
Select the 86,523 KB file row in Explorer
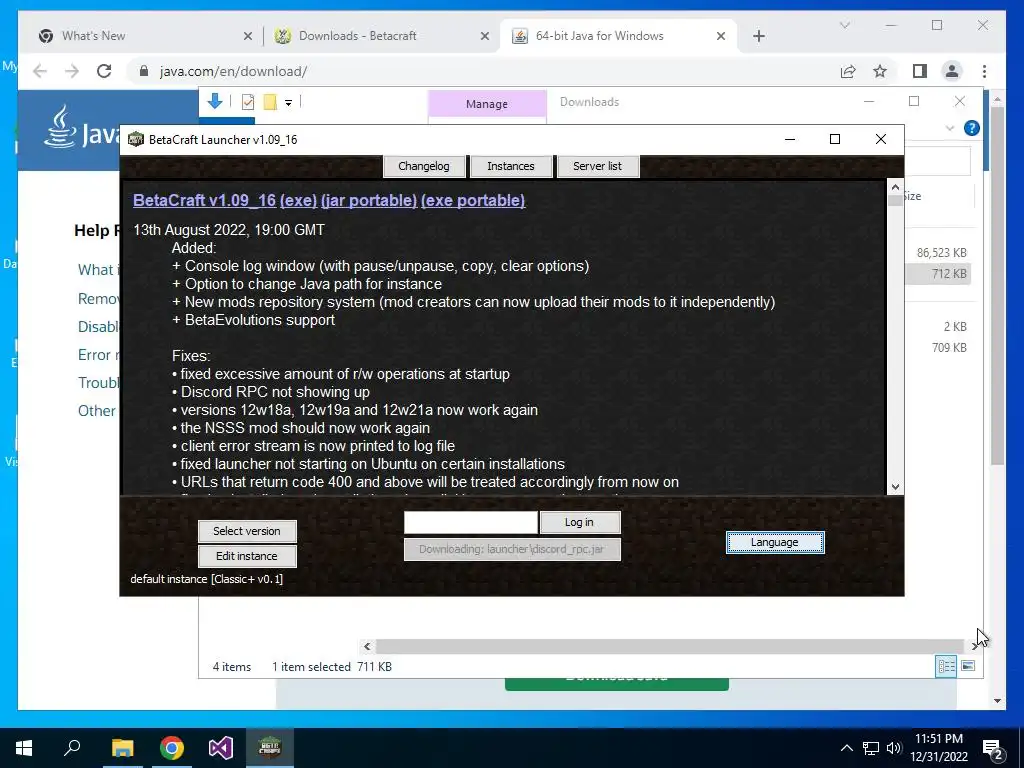point(938,253)
